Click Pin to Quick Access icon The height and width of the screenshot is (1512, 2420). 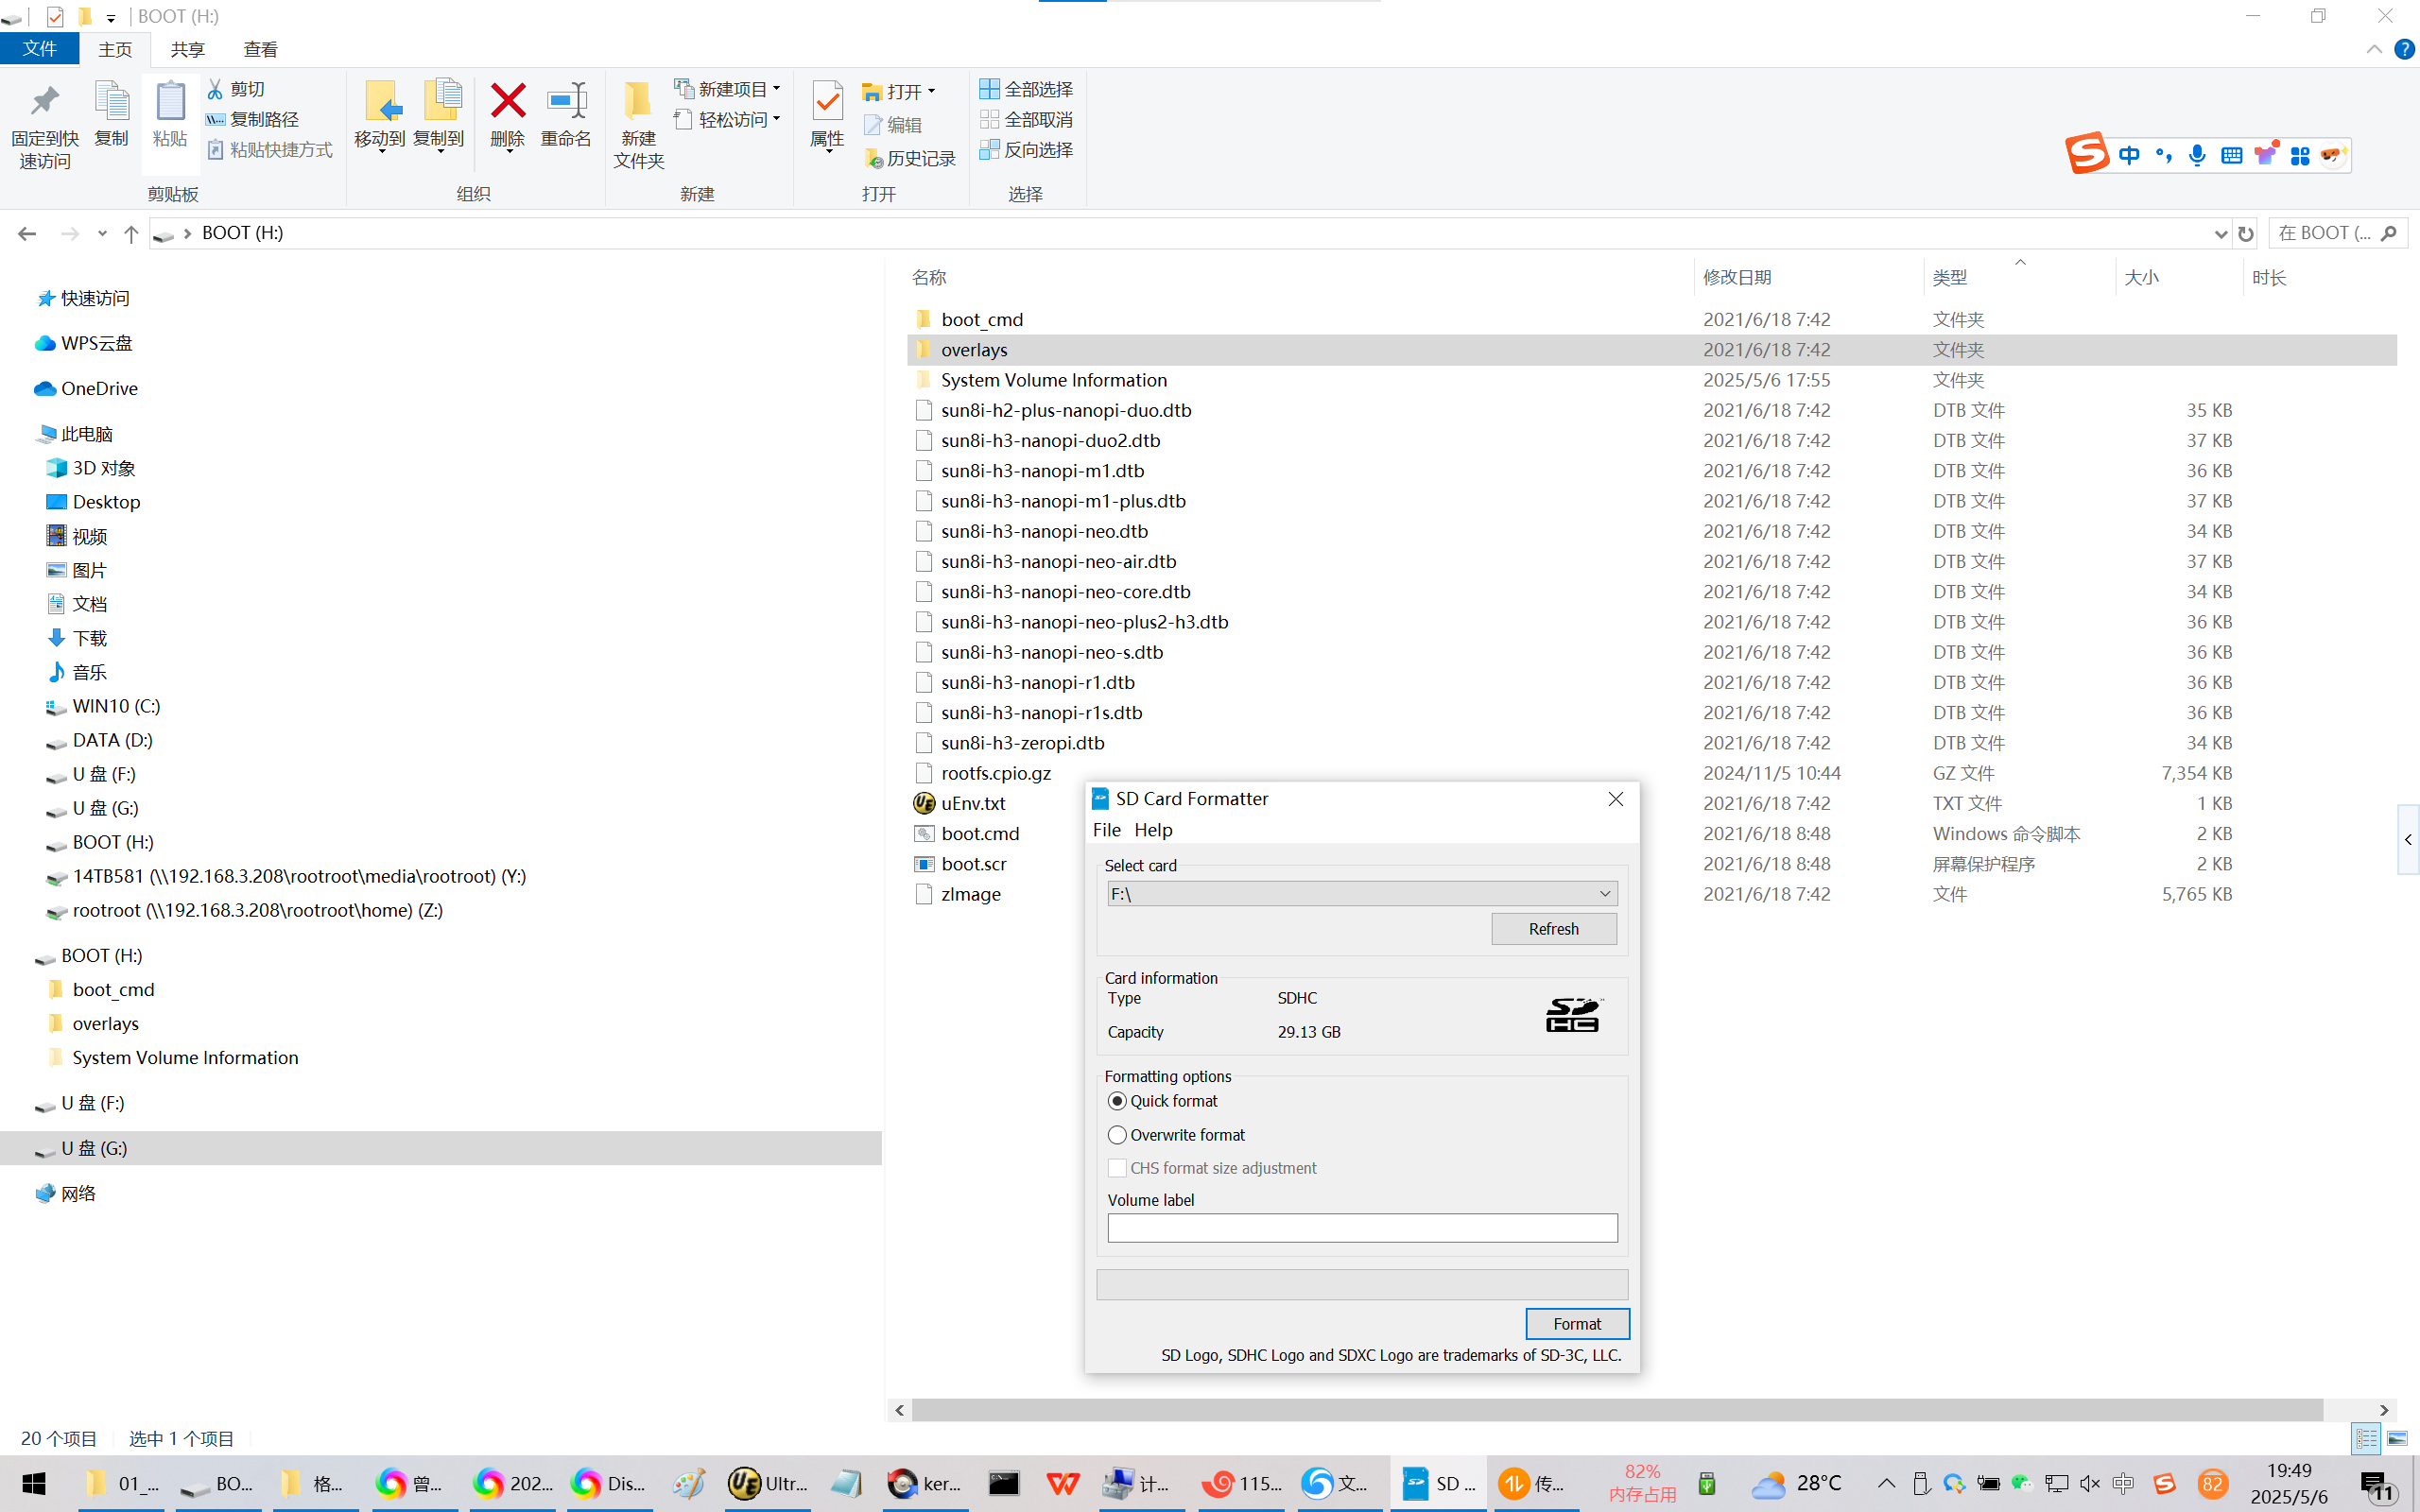pyautogui.click(x=44, y=102)
